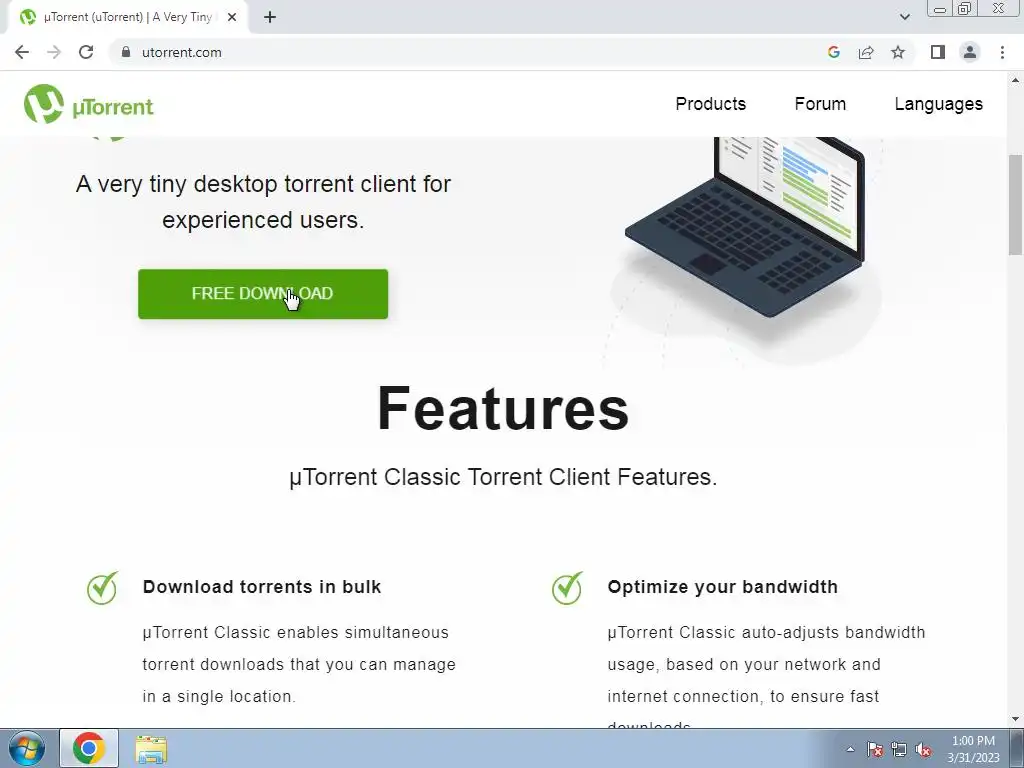Image resolution: width=1024 pixels, height=768 pixels.
Task: Open the Forum link in navigation
Action: click(820, 104)
